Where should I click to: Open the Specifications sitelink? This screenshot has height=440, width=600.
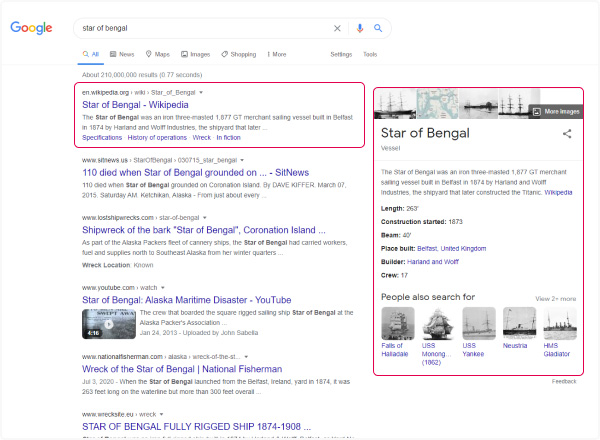tap(102, 138)
